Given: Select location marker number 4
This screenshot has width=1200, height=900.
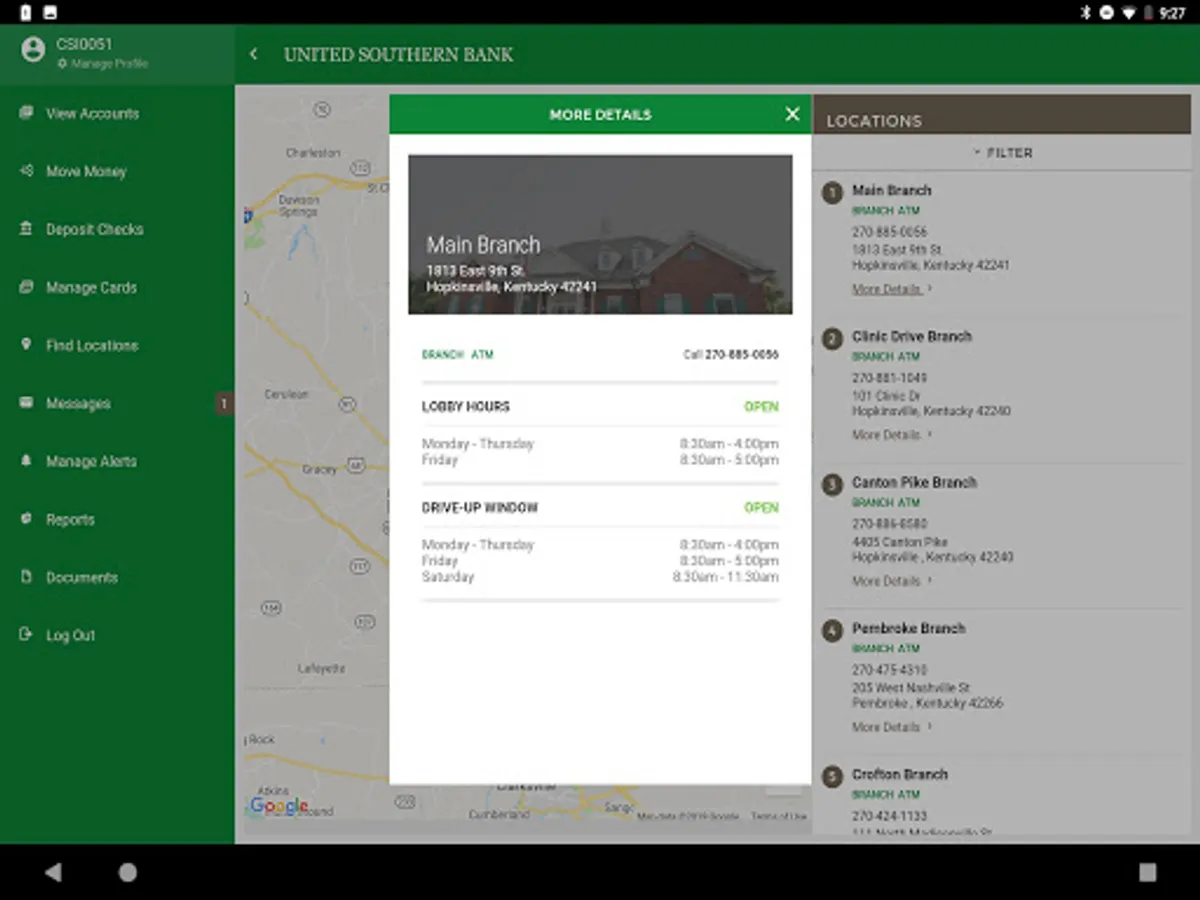Looking at the screenshot, I should pos(832,630).
